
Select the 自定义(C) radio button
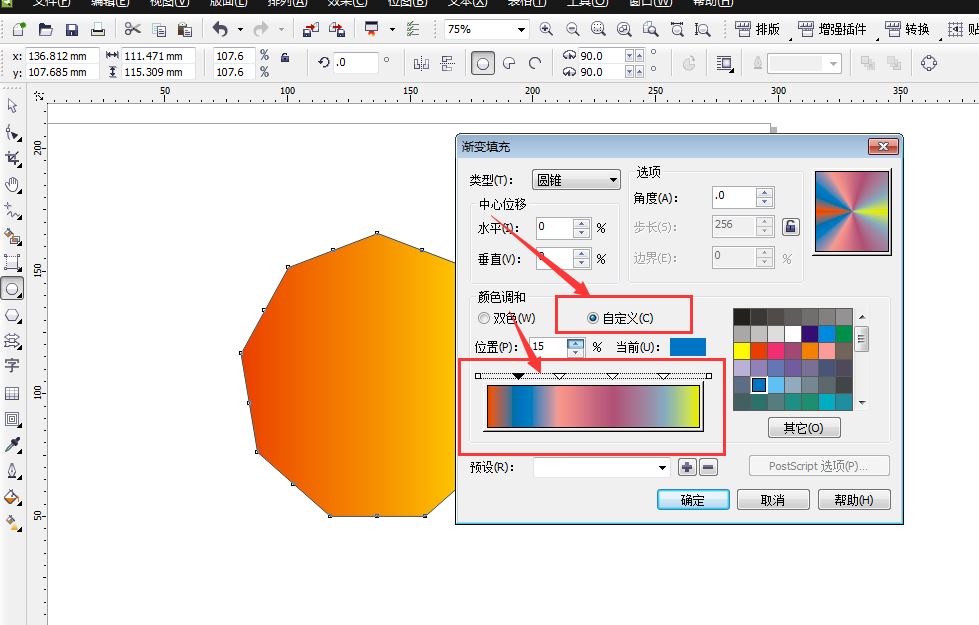[x=591, y=317]
